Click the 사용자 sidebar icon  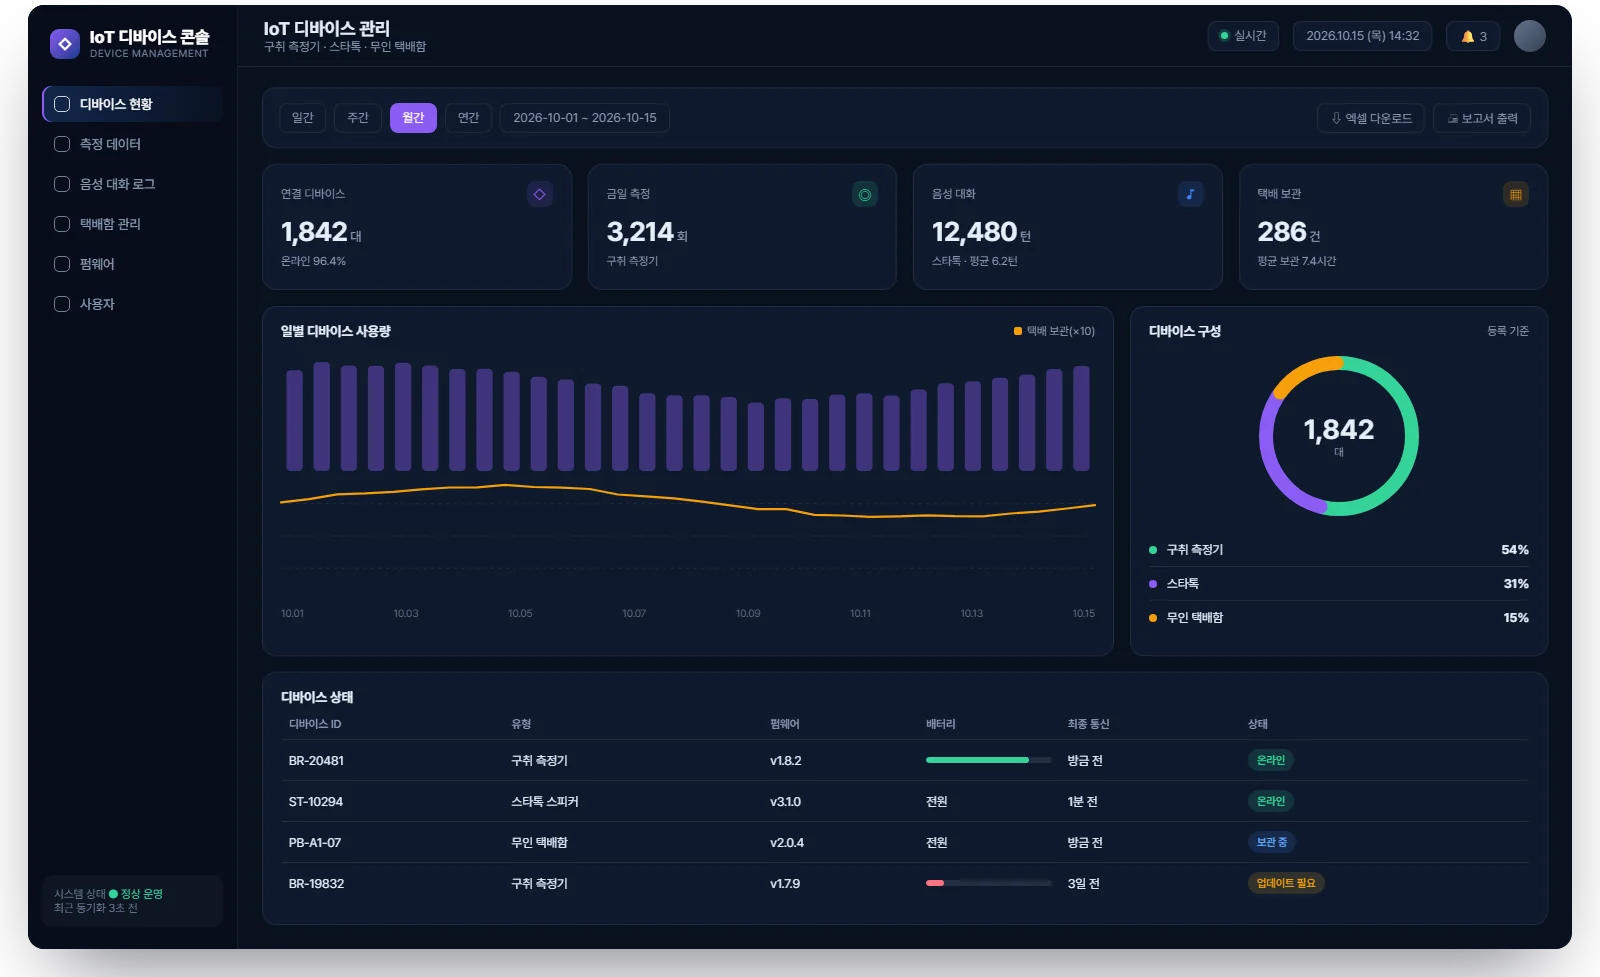coord(62,304)
